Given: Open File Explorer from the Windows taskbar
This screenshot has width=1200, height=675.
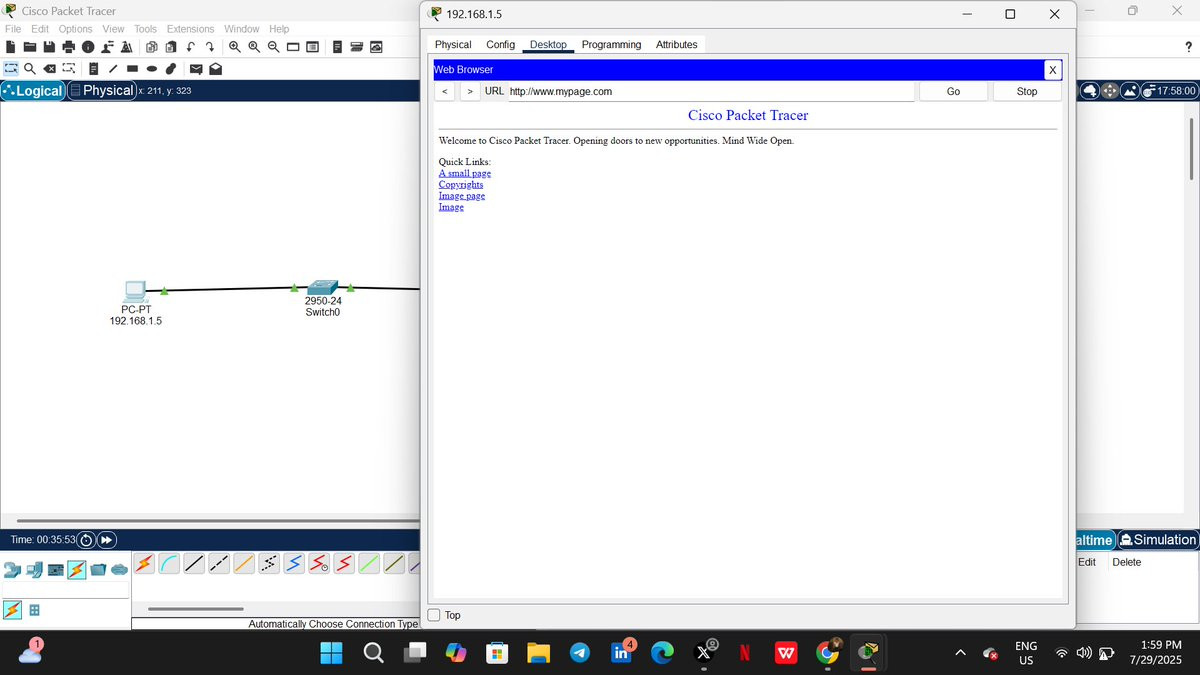Looking at the screenshot, I should (x=539, y=653).
